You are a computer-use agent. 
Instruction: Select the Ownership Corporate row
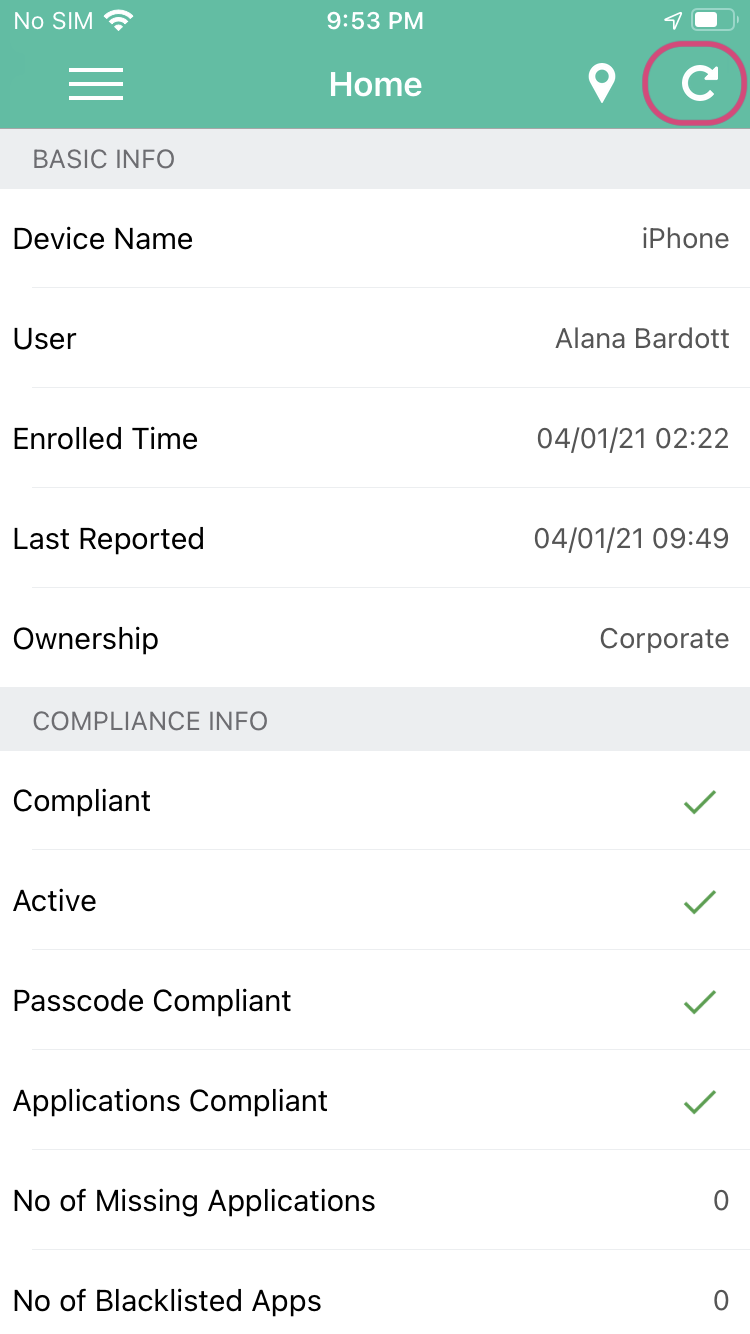click(x=375, y=638)
